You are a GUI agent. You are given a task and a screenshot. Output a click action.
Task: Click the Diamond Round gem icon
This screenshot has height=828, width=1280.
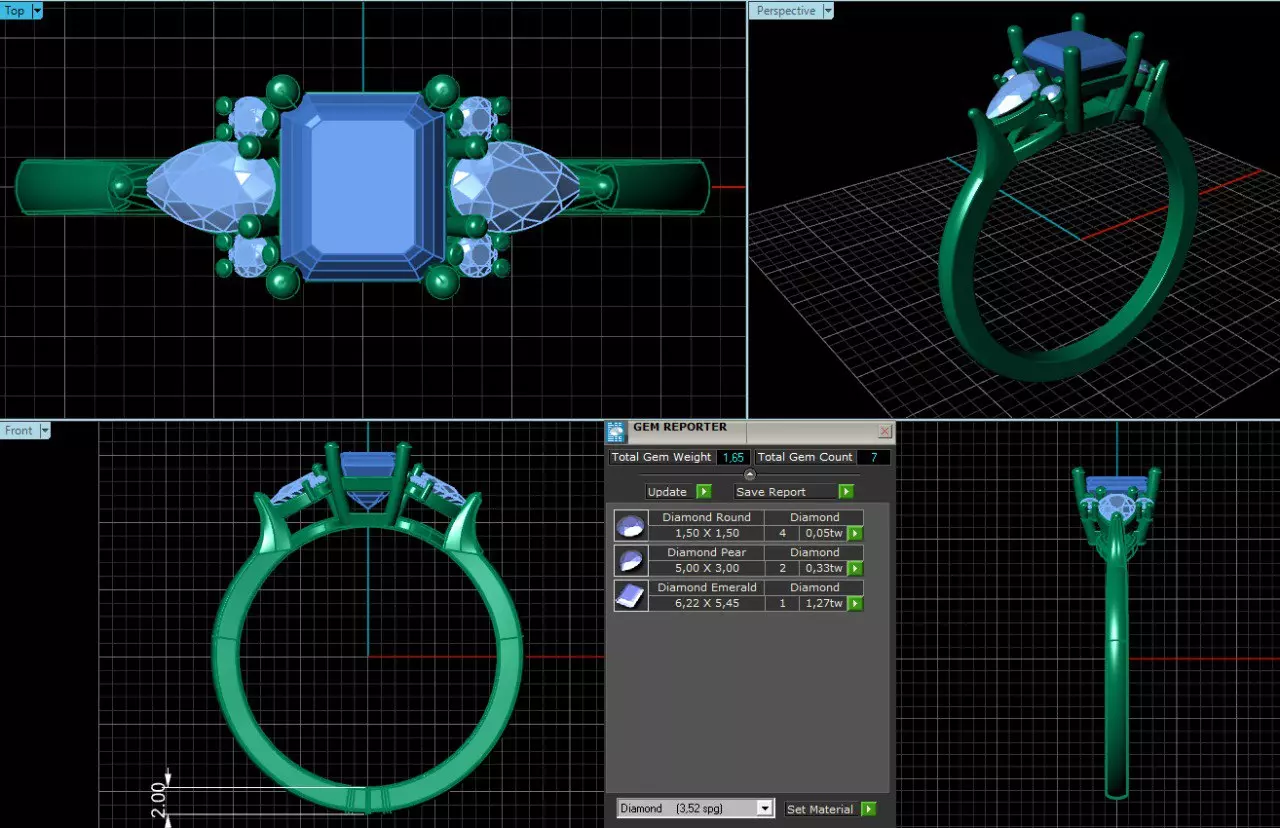[630, 526]
